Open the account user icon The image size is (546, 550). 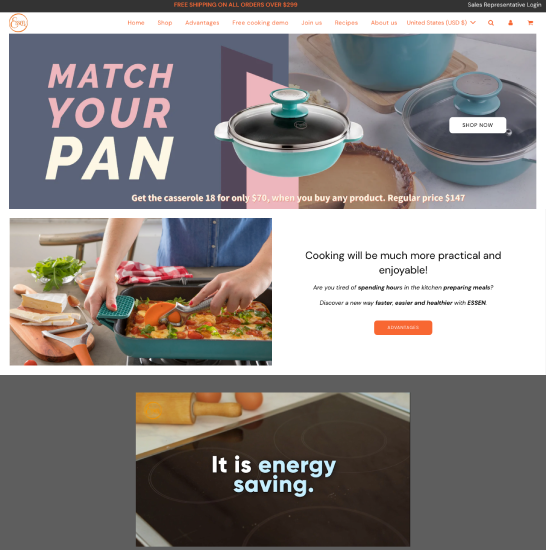coord(511,23)
